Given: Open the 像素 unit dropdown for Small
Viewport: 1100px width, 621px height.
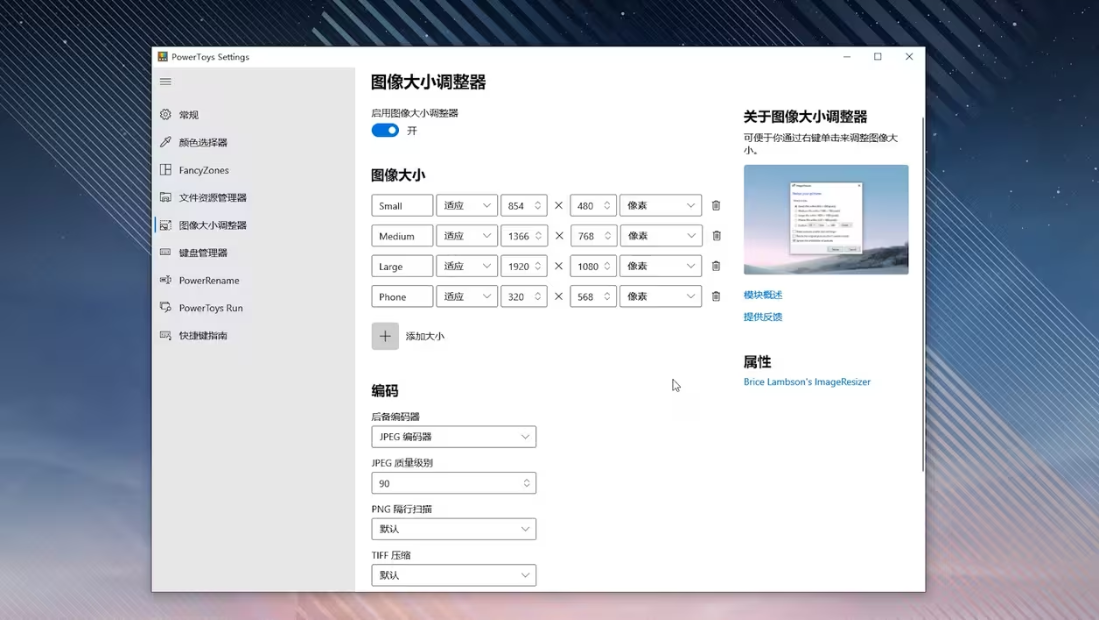Looking at the screenshot, I should tap(661, 206).
